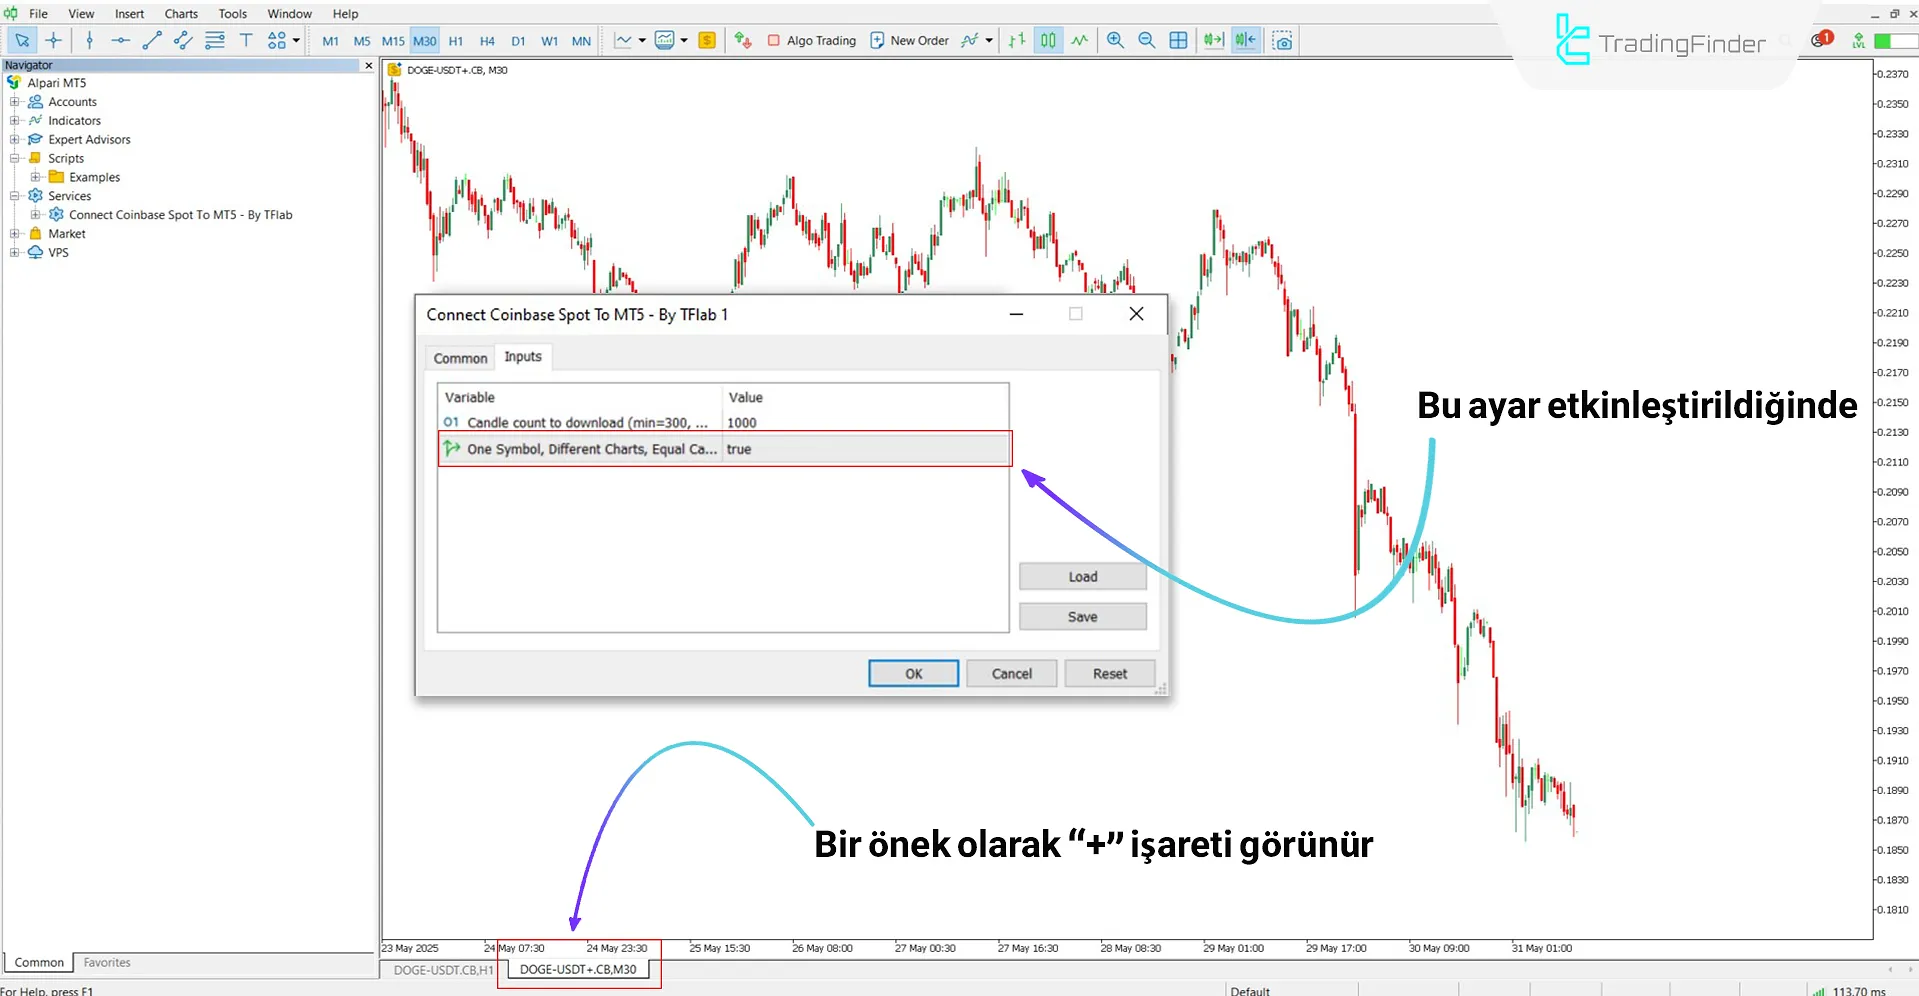This screenshot has height=996, width=1919.
Task: Click the Tile Windows grid icon
Action: tap(1178, 40)
